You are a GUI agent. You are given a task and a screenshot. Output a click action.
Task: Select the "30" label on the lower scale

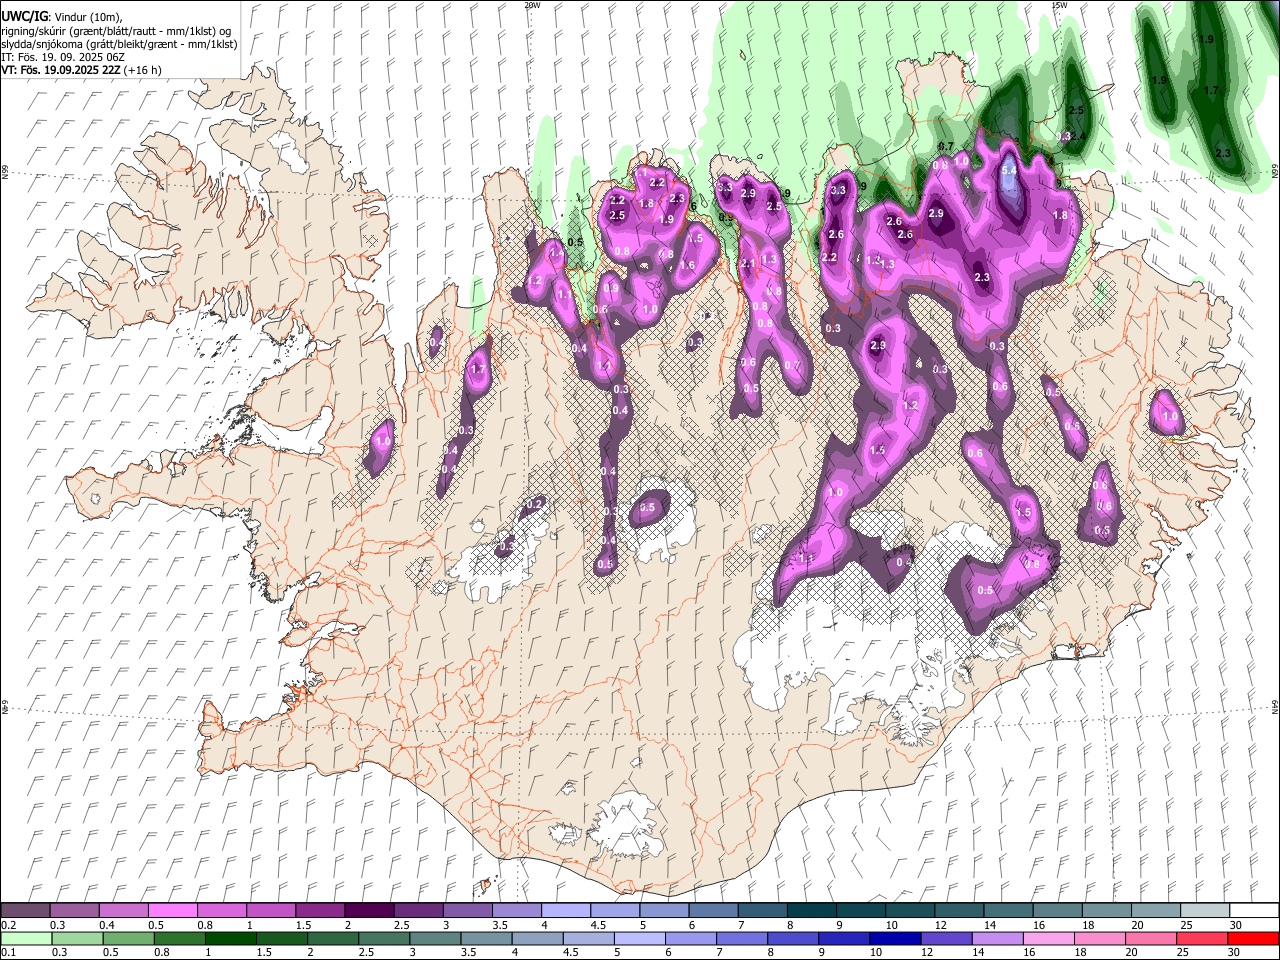click(x=1234, y=953)
